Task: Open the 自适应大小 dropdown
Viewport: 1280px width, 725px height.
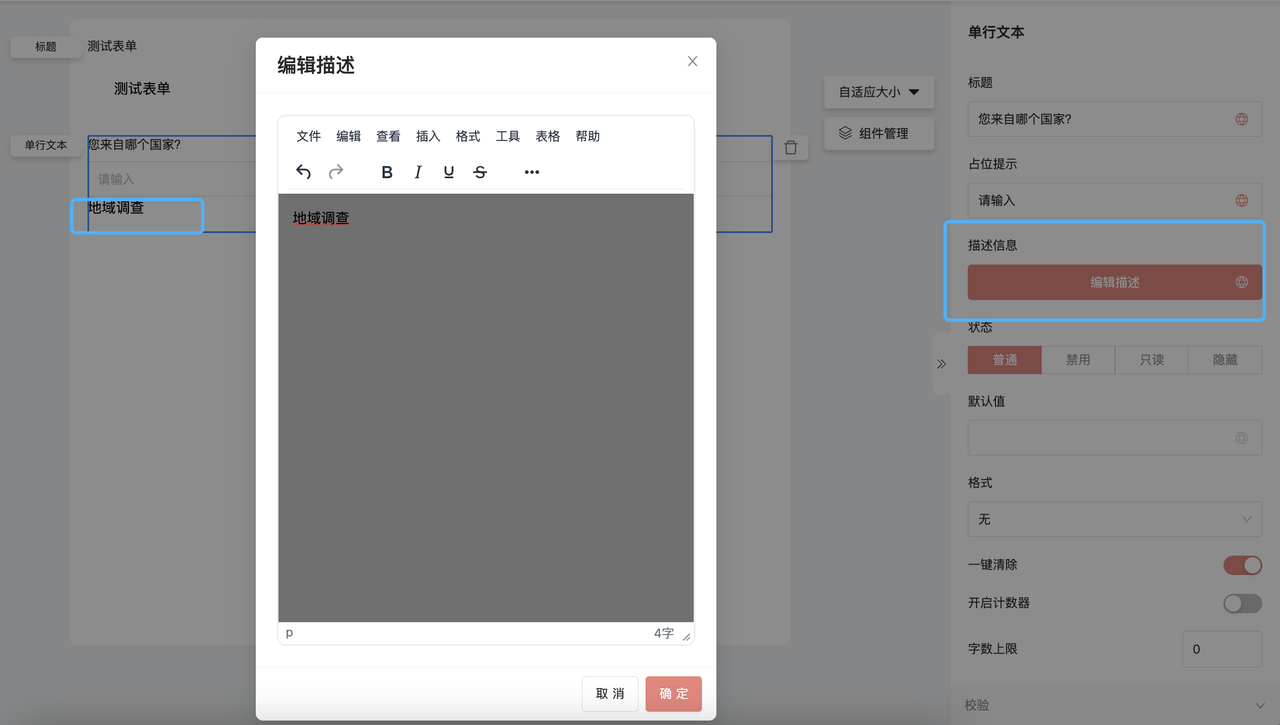Action: click(x=879, y=92)
